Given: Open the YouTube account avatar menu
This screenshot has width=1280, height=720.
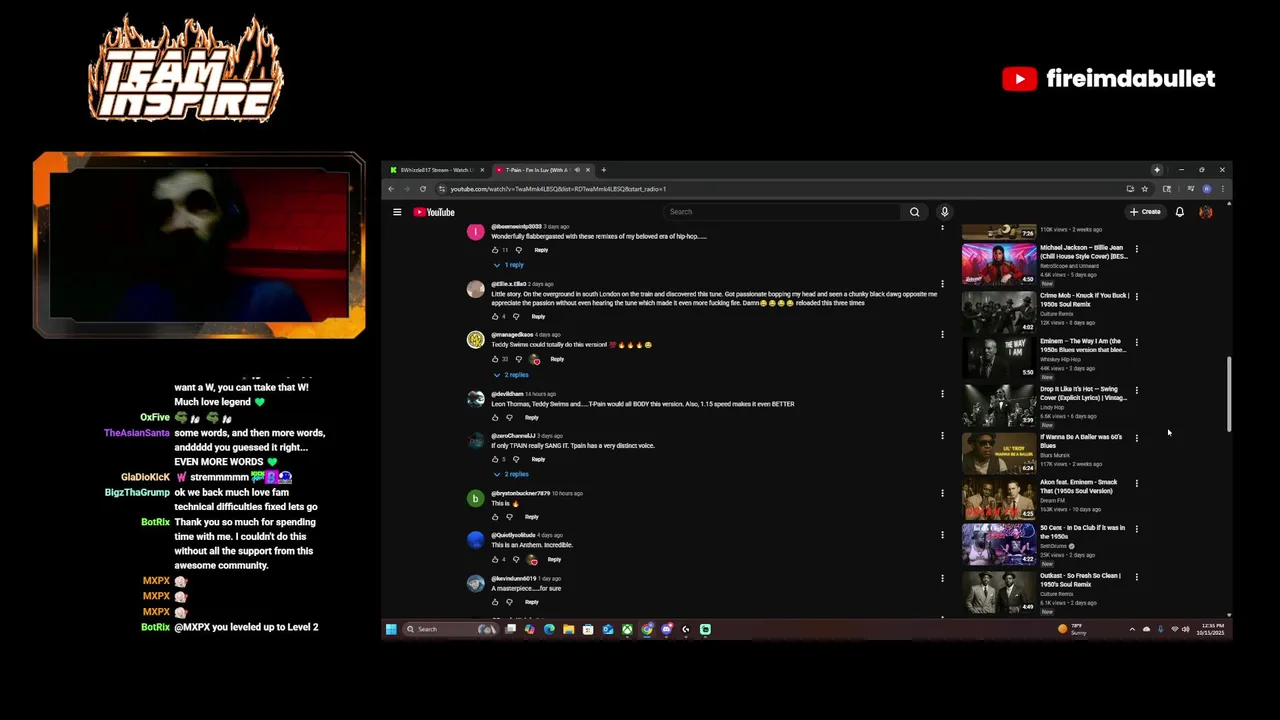Looking at the screenshot, I should 1206,212.
